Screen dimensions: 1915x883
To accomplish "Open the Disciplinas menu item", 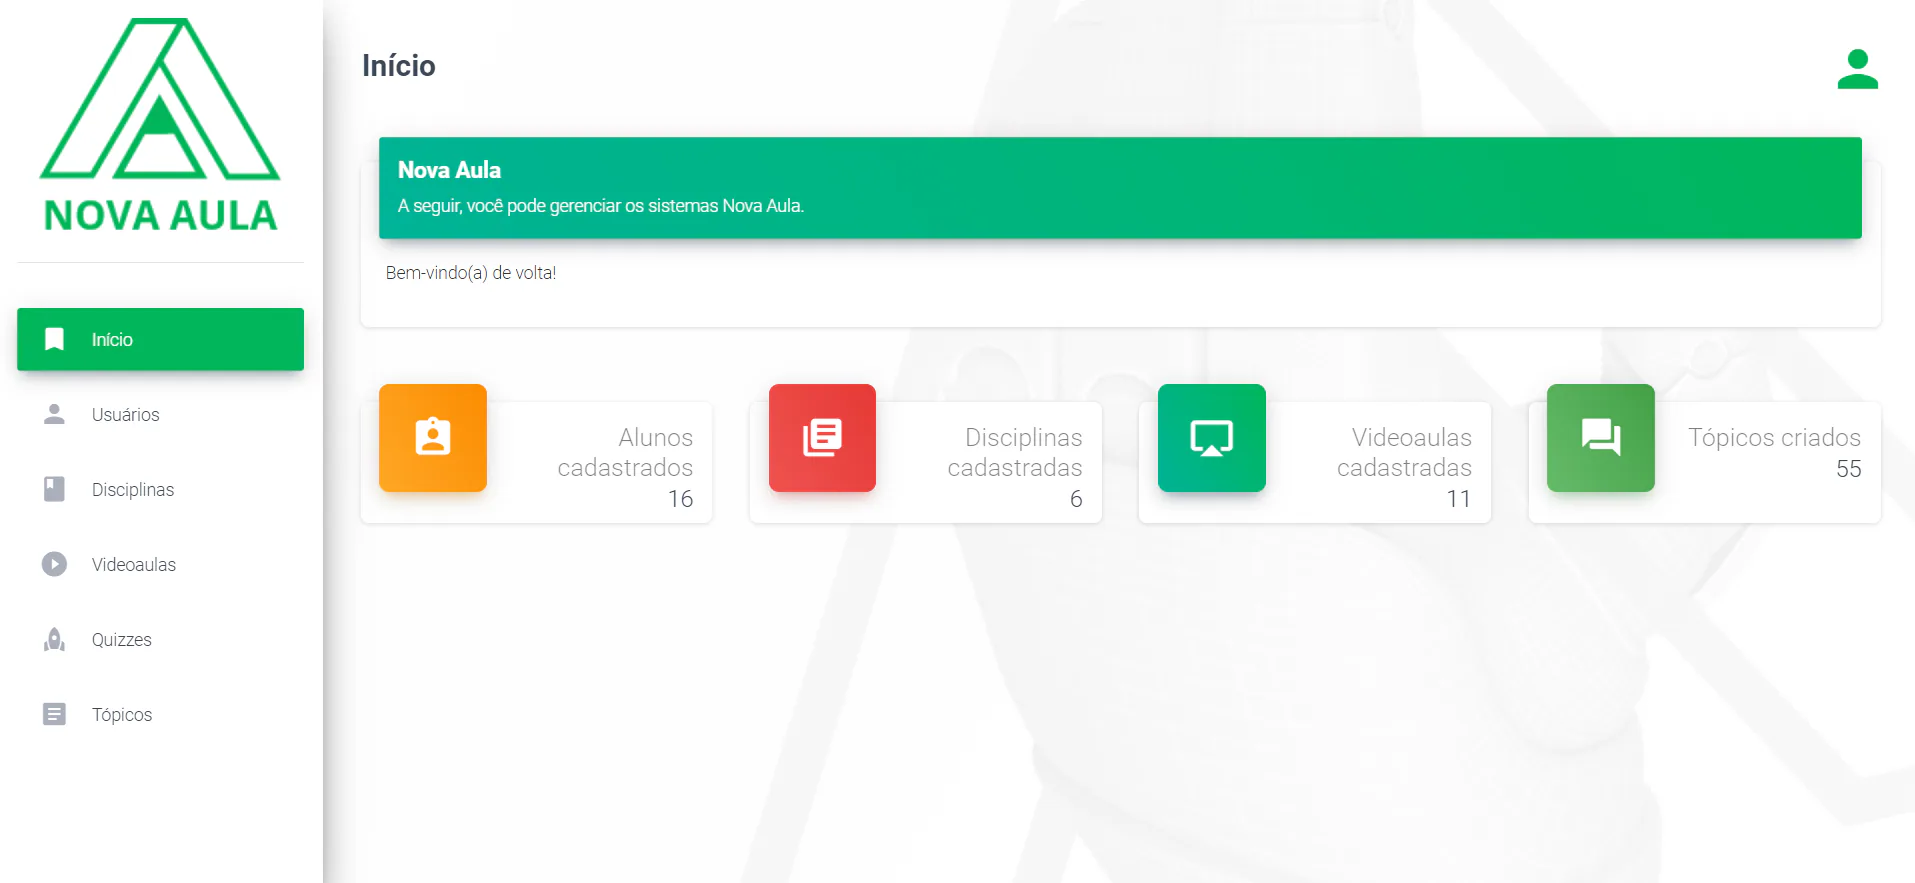I will (160, 489).
